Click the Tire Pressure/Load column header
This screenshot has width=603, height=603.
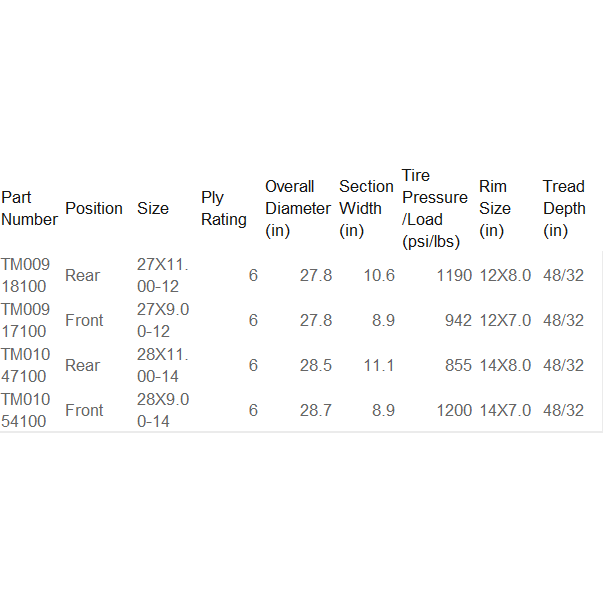(x=434, y=208)
